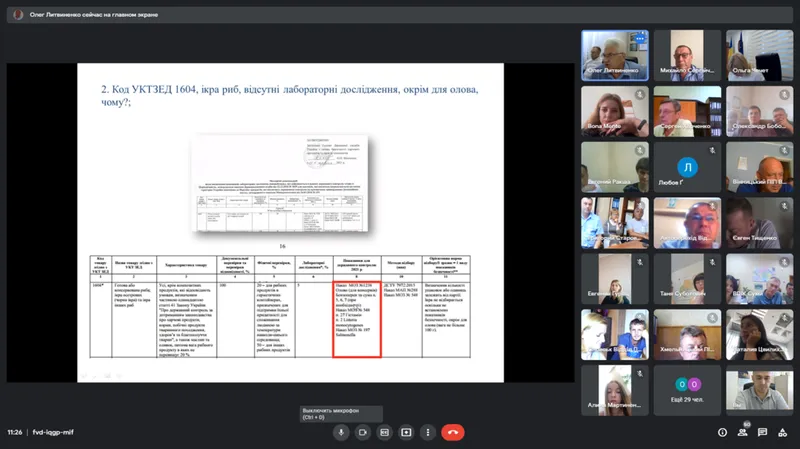800x449 pixels.
Task: Show the participants list panel
Action: click(x=742, y=432)
